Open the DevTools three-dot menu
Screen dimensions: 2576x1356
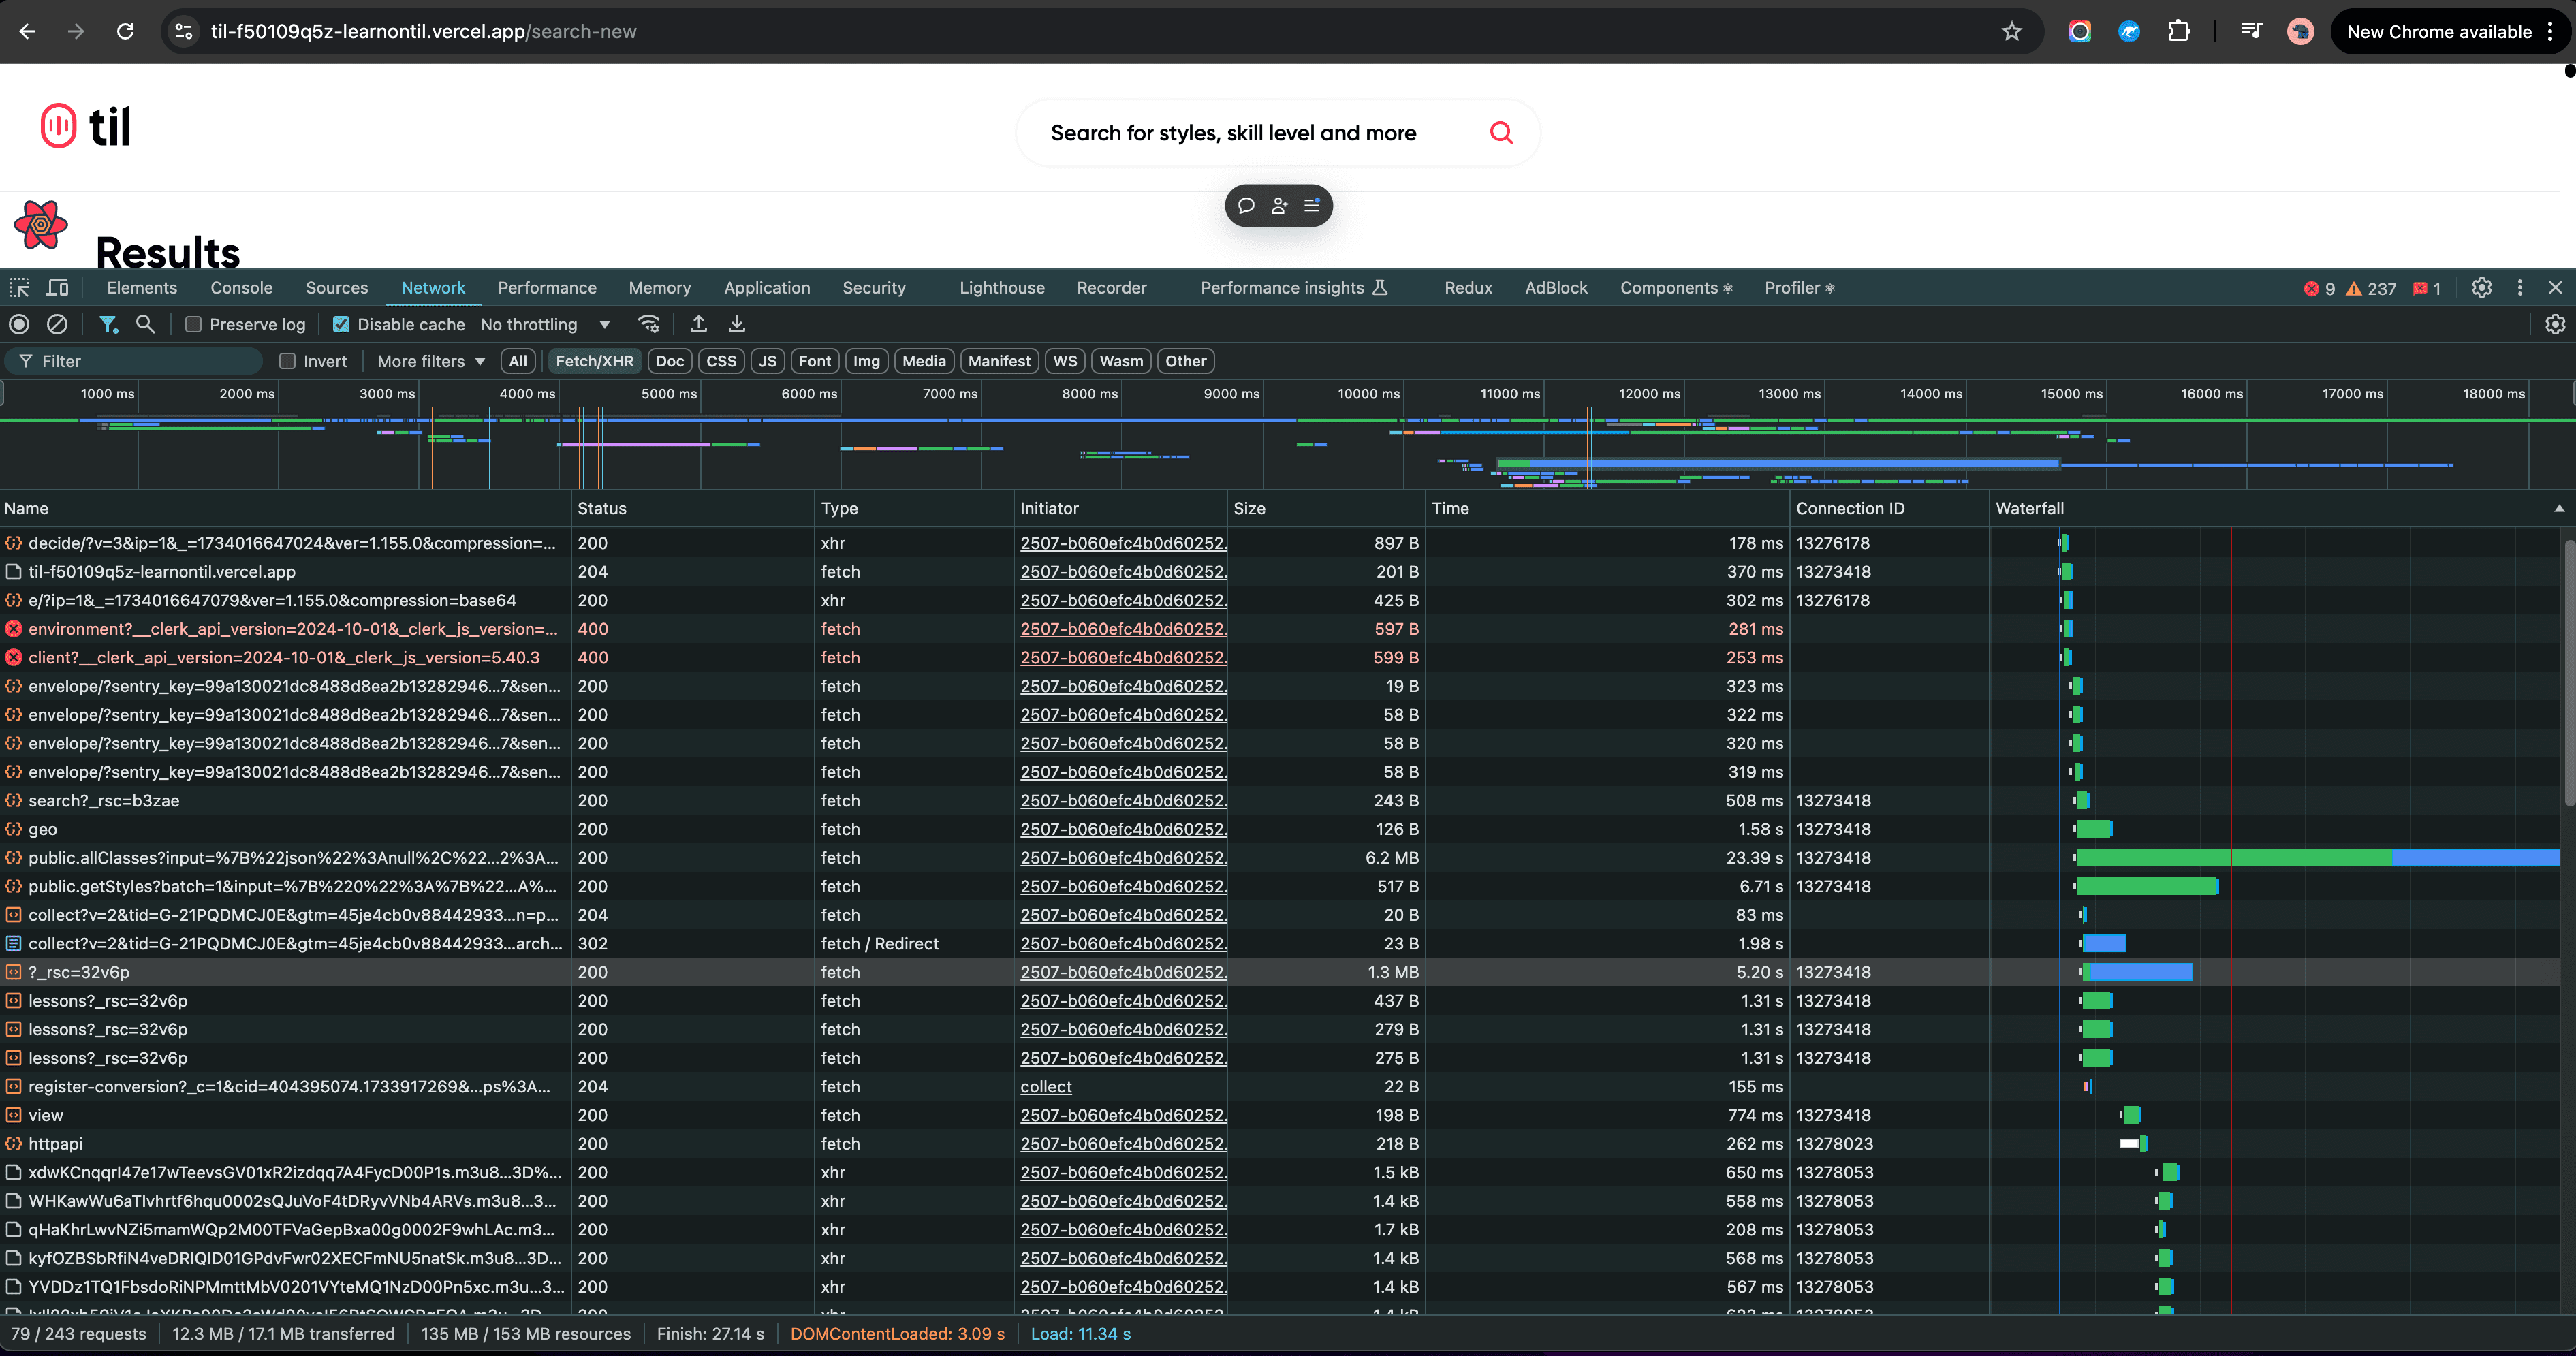click(x=2520, y=288)
